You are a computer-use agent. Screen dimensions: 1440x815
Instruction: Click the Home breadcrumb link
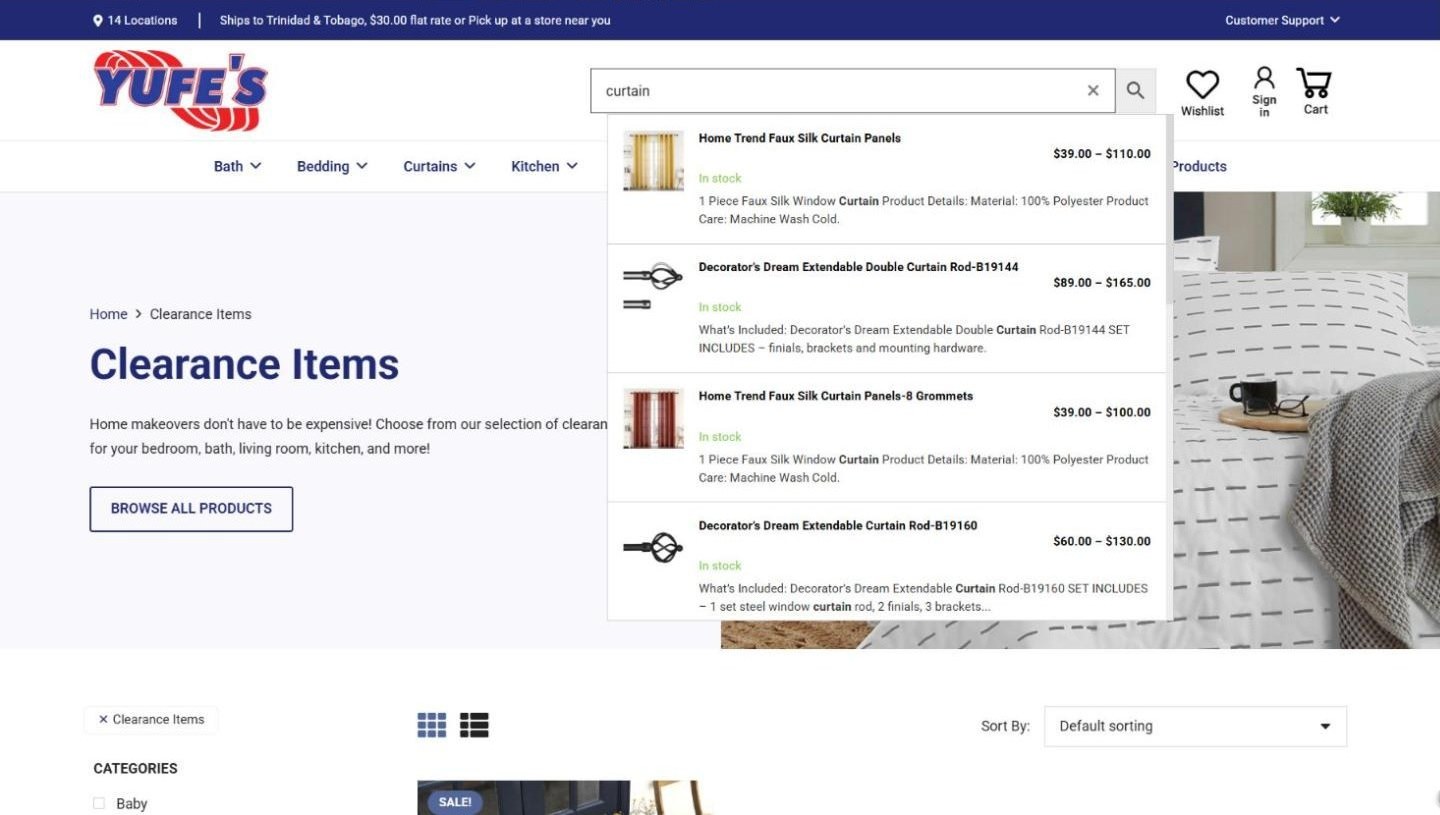[x=108, y=314]
